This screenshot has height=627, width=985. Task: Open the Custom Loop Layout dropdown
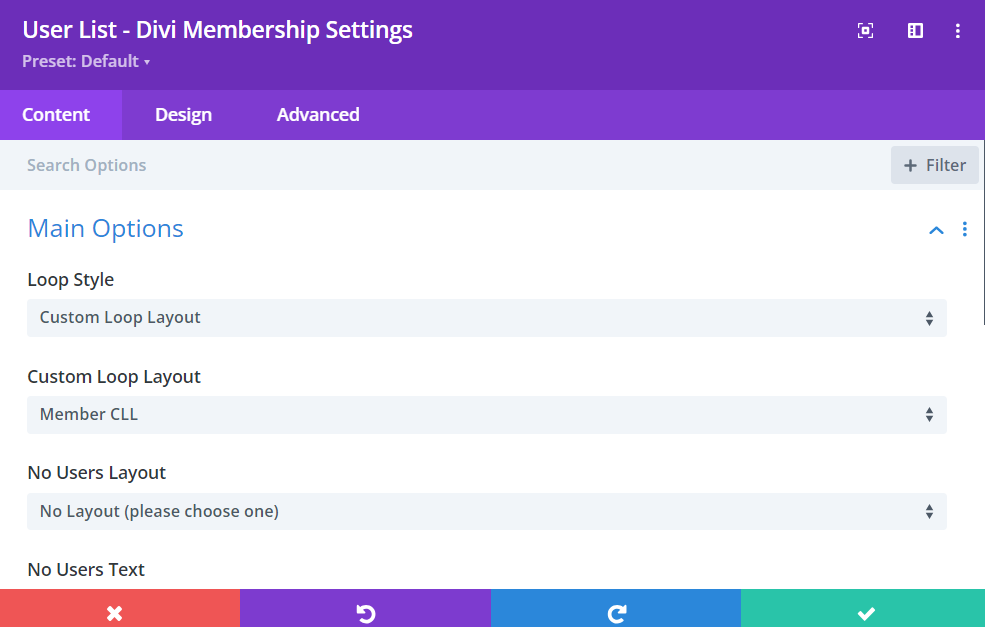pyautogui.click(x=487, y=414)
